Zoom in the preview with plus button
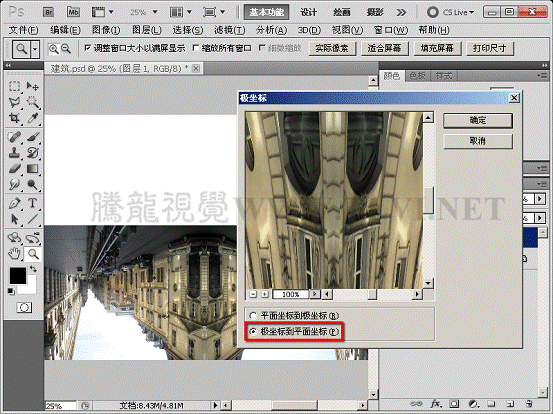 point(265,294)
